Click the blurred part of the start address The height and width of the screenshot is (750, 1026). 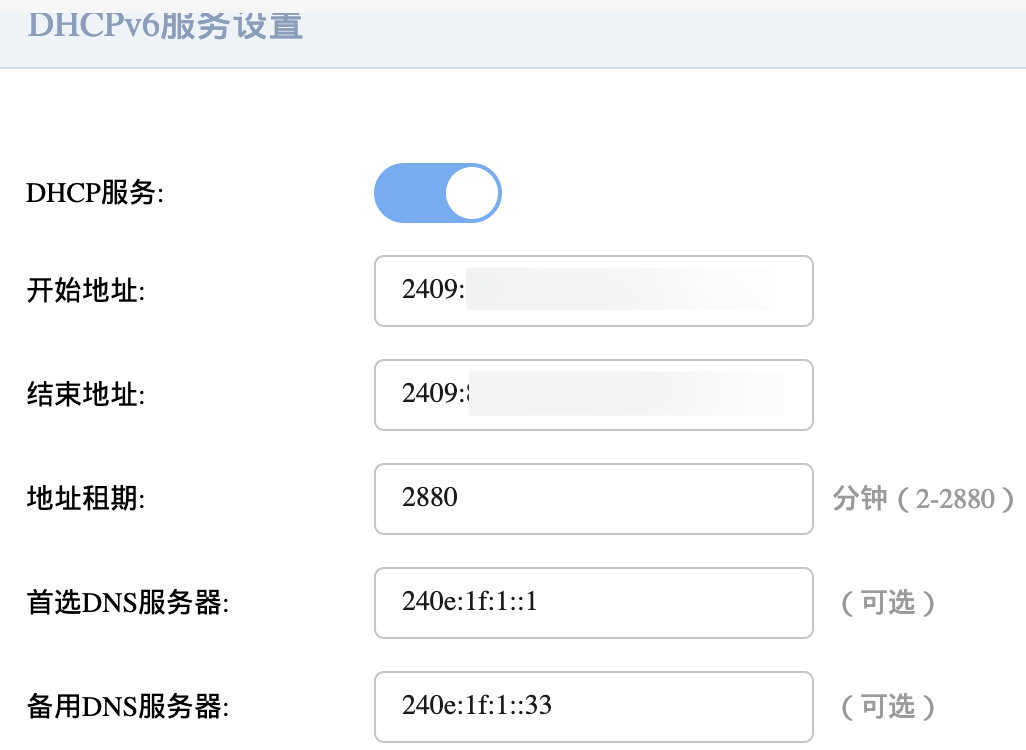click(x=617, y=291)
